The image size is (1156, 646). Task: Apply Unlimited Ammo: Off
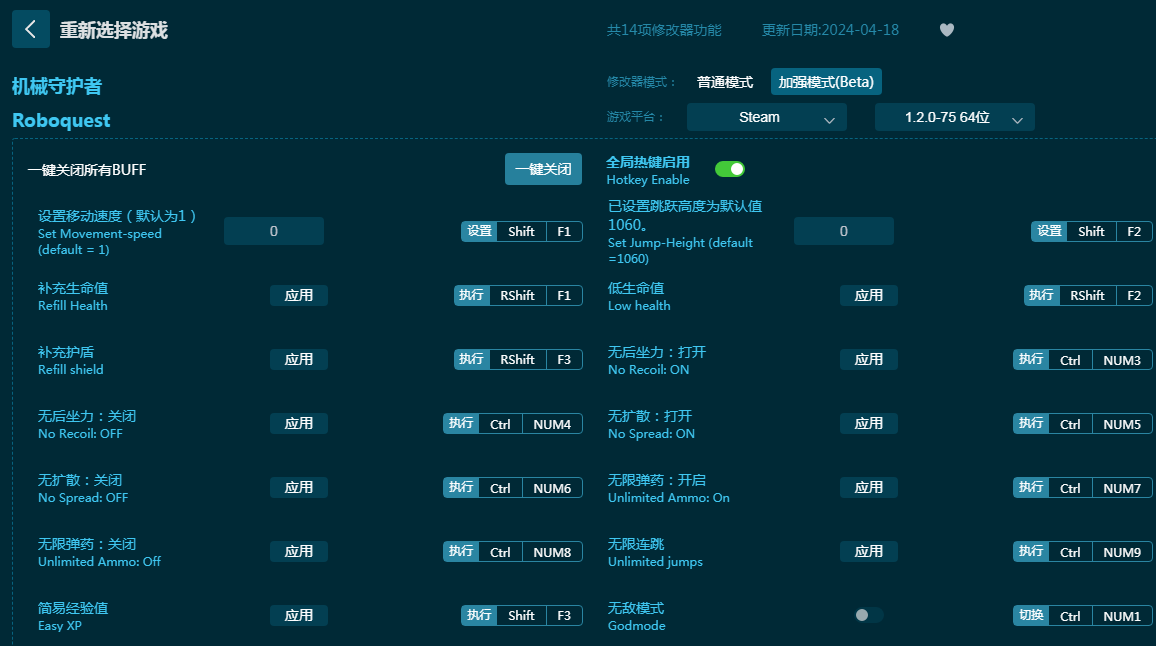coord(299,552)
